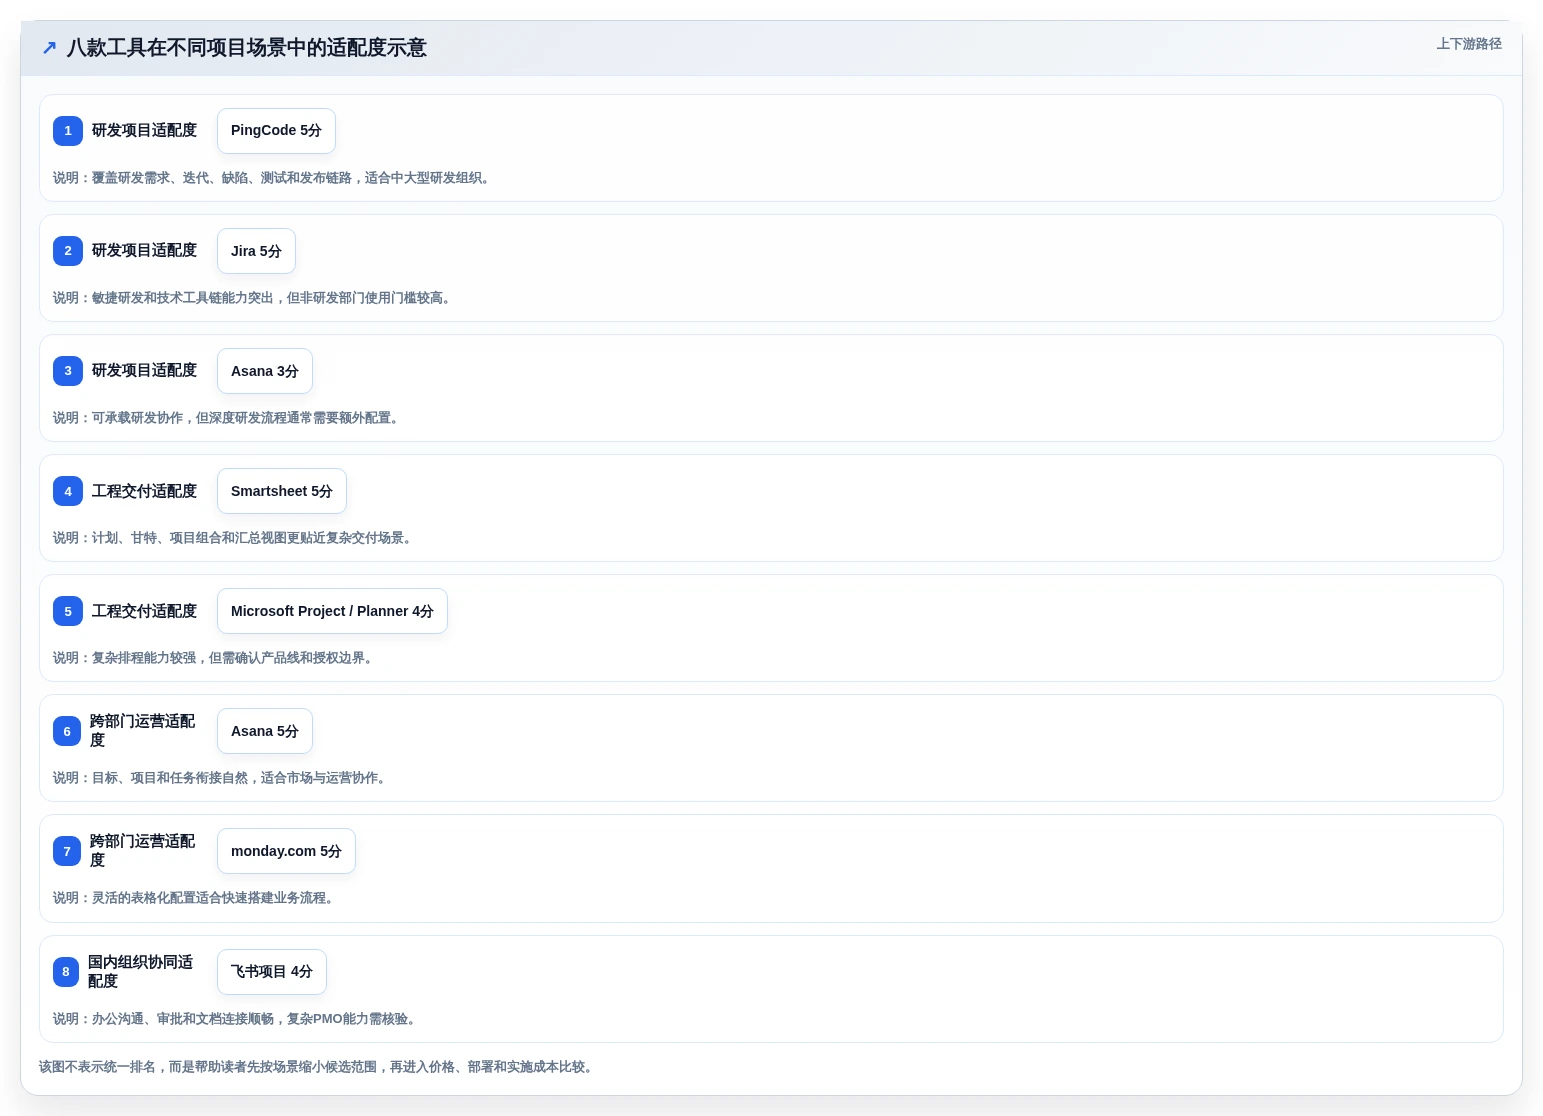Select the Microsoft Project / Planner 4分 chip
Screen dimensions: 1543x1116
click(x=332, y=611)
